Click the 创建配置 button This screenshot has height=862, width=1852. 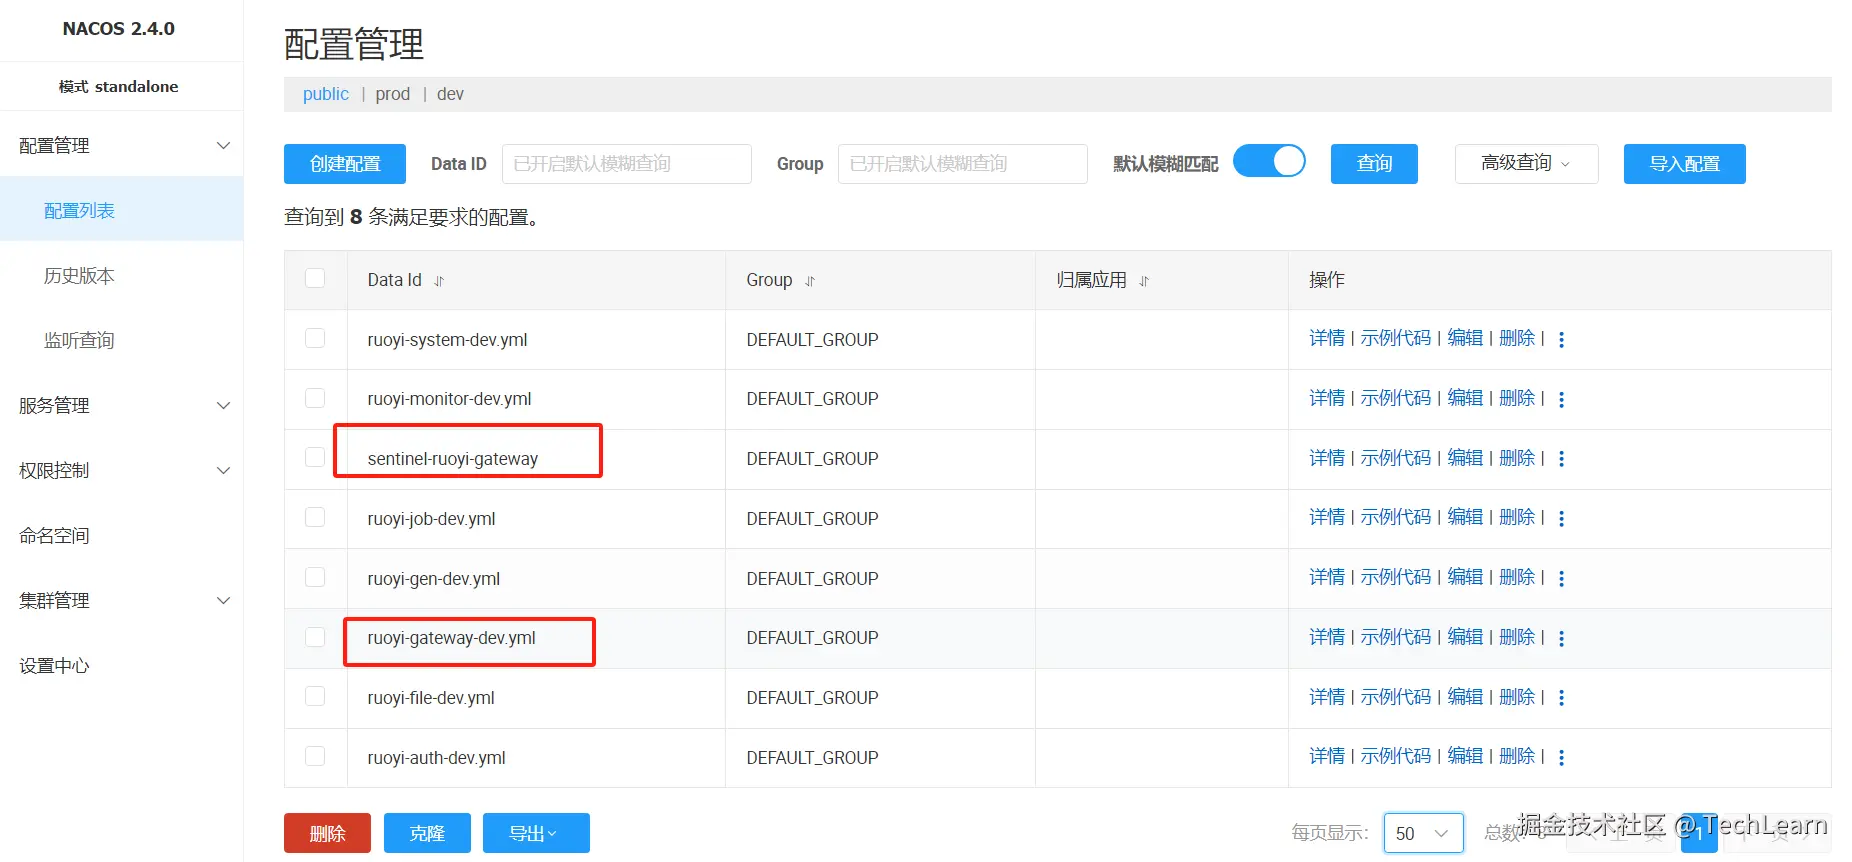coord(345,164)
